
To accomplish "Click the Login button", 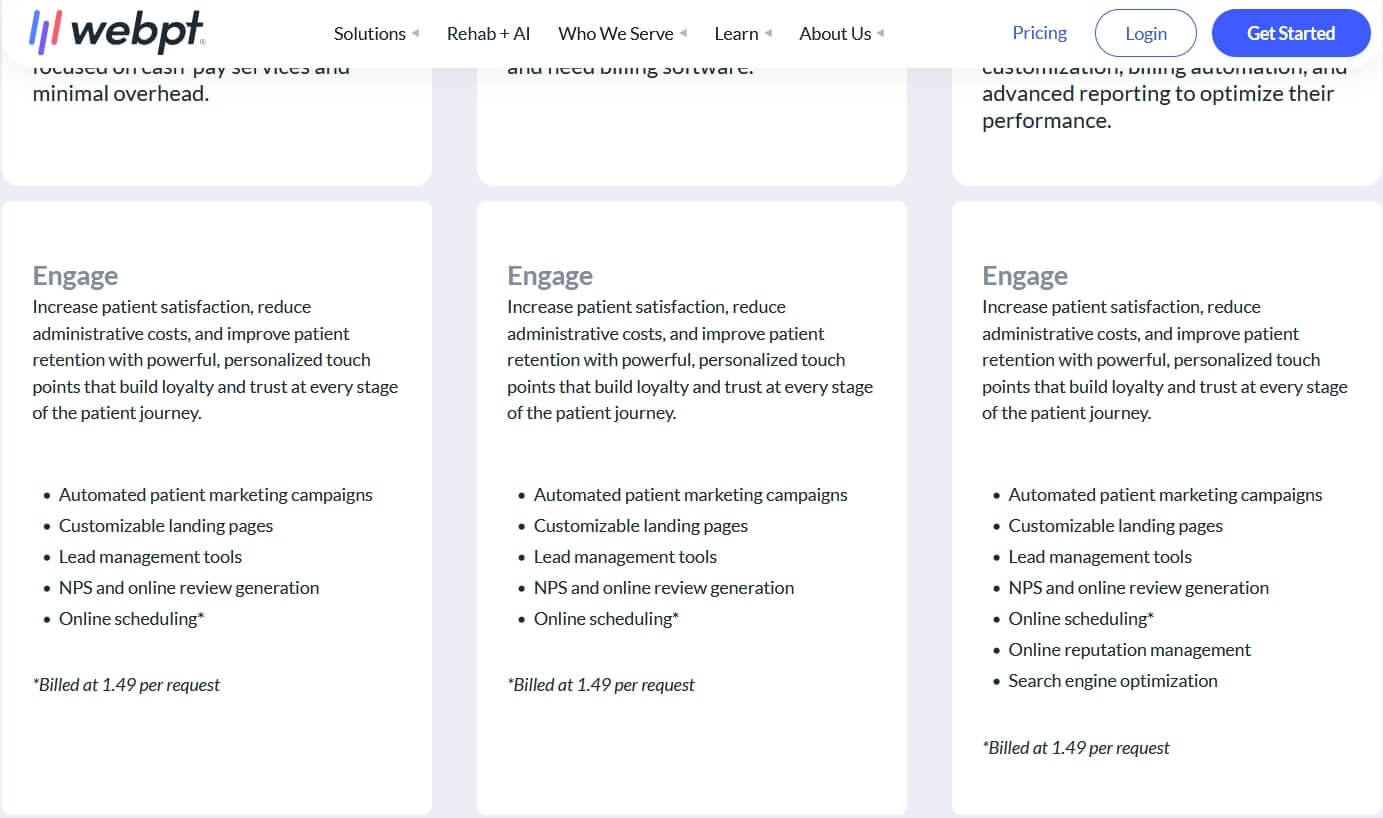I will click(x=1145, y=33).
